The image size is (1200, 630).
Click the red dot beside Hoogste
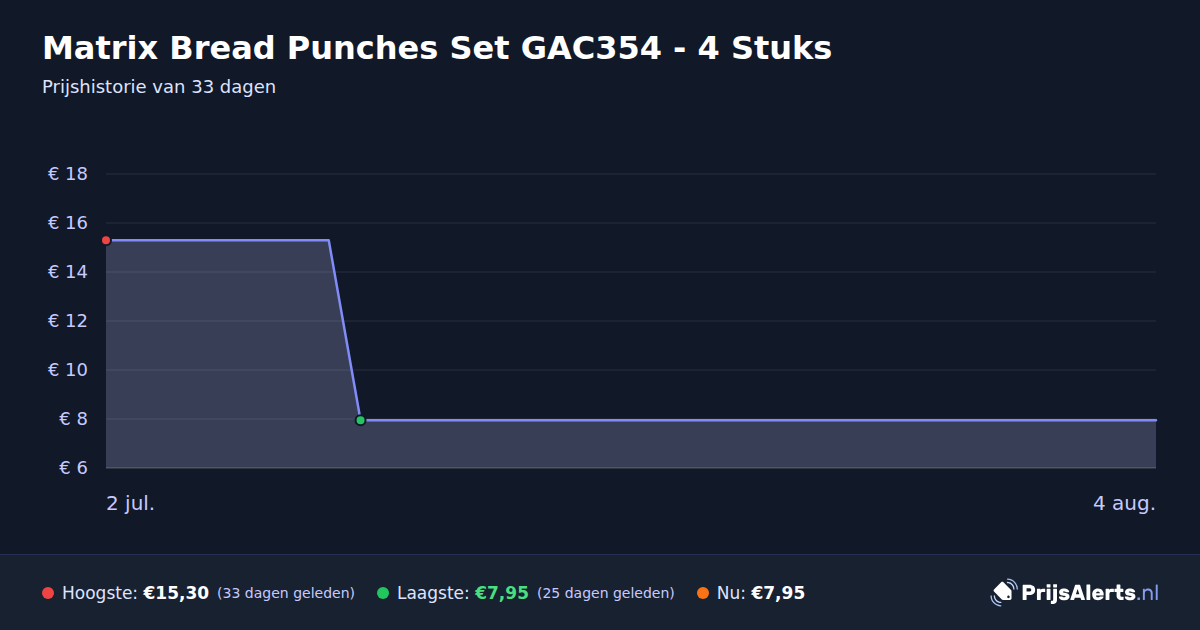pyautogui.click(x=48, y=593)
